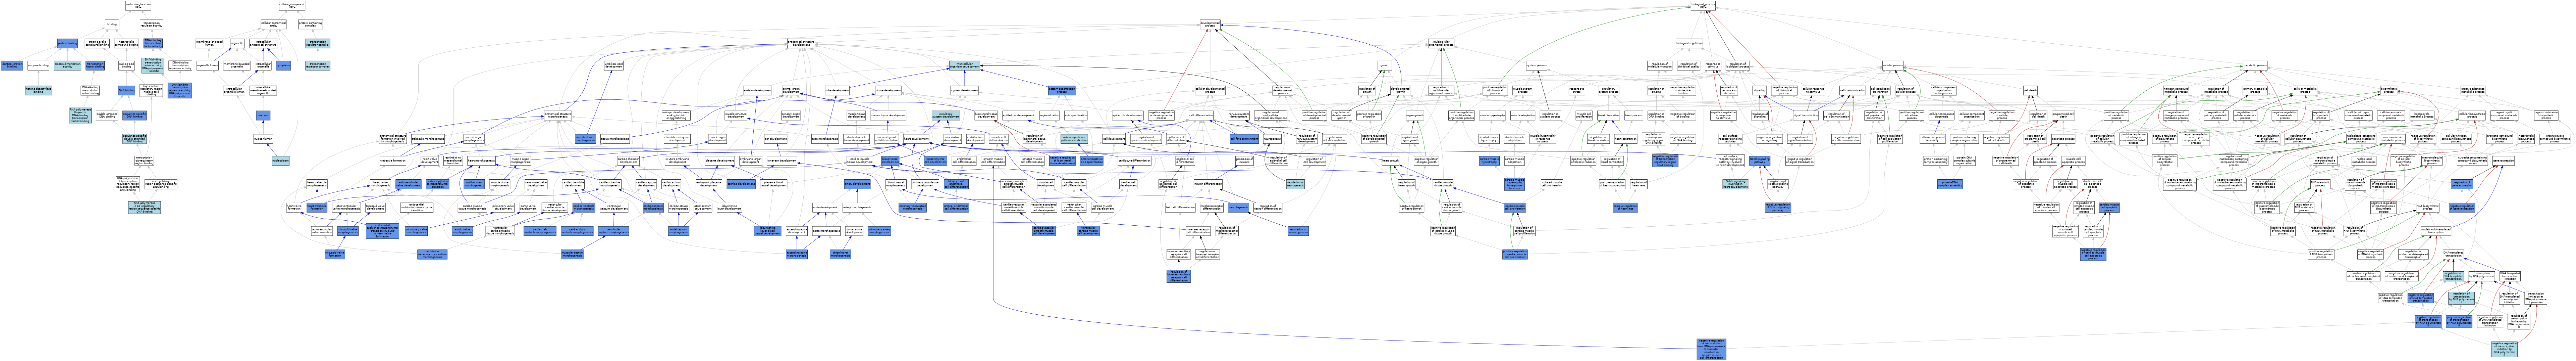Select the cellular_component Hey2 root node

pyautogui.click(x=292, y=6)
